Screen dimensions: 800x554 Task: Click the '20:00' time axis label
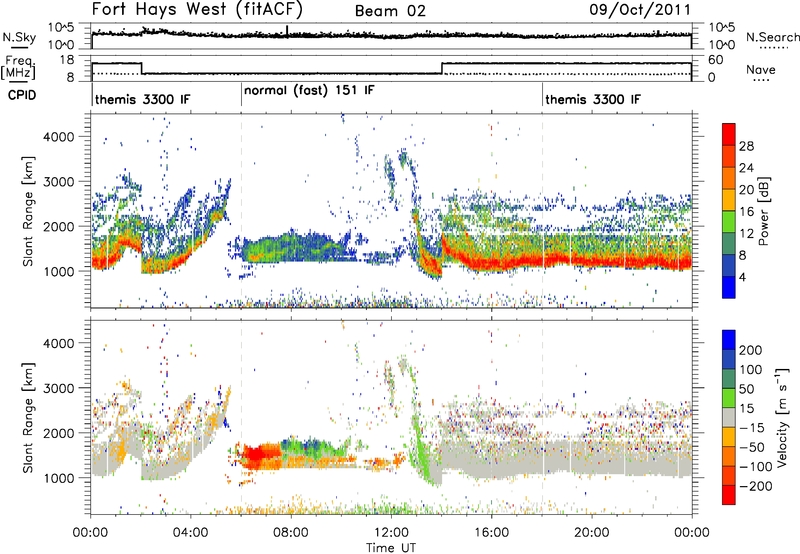coord(591,533)
